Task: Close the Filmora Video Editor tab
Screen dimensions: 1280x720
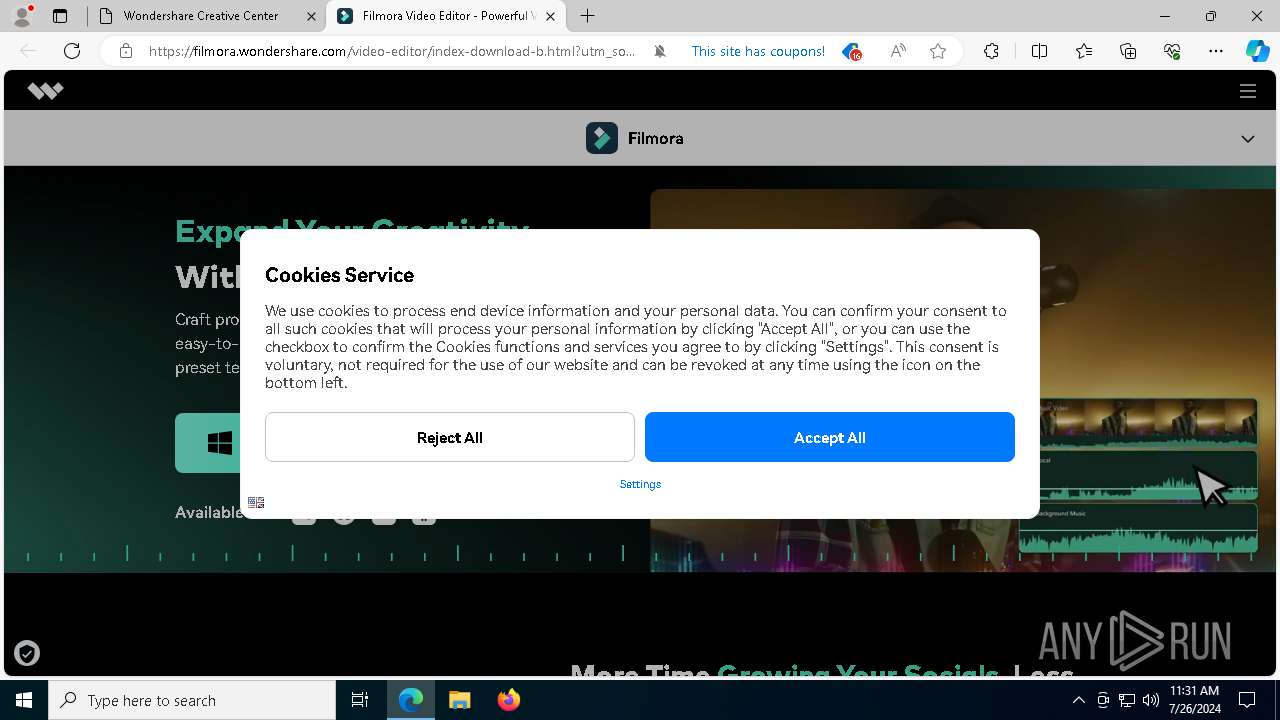Action: (x=551, y=16)
